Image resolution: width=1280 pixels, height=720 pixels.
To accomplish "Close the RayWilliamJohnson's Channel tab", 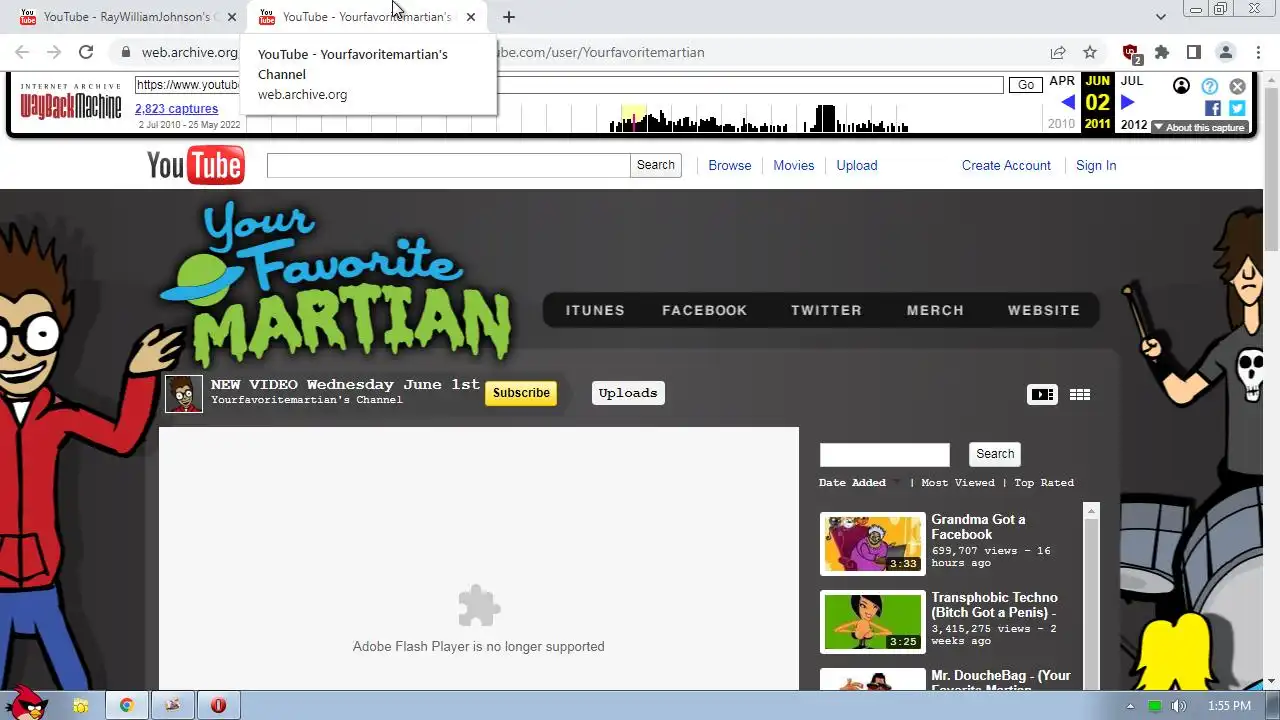I will point(232,17).
